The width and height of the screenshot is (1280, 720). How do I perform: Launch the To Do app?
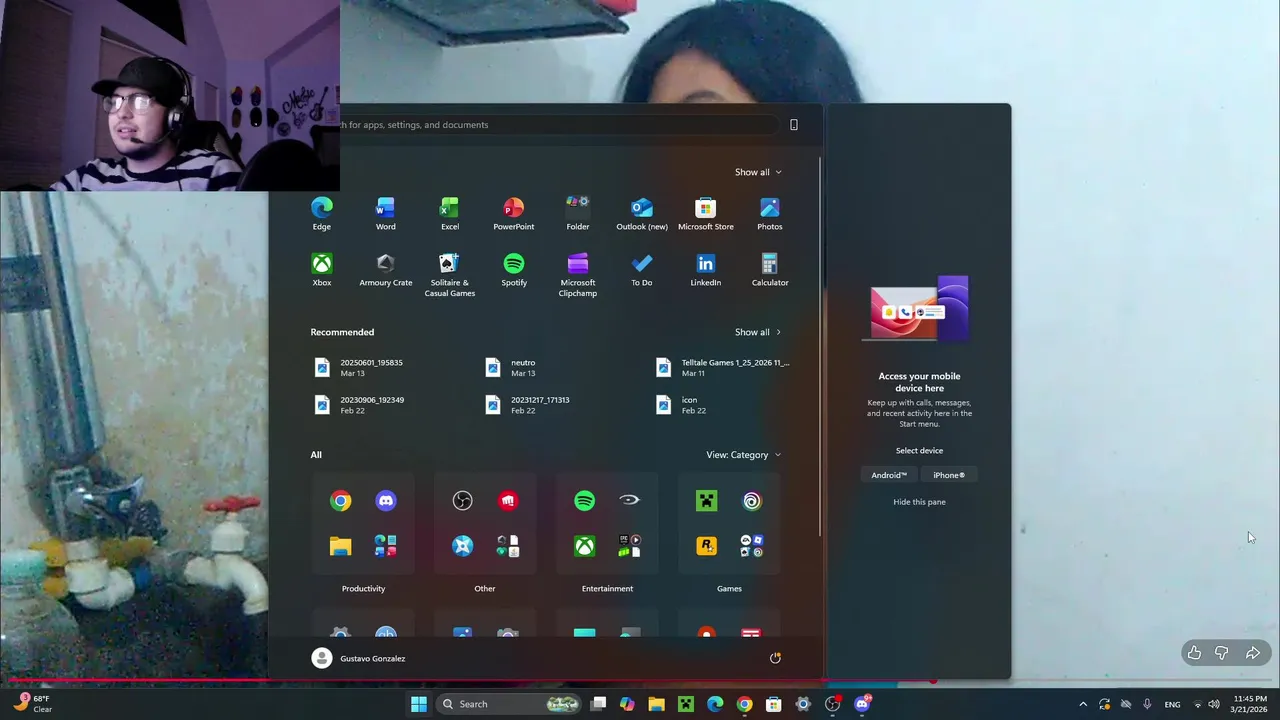(642, 269)
